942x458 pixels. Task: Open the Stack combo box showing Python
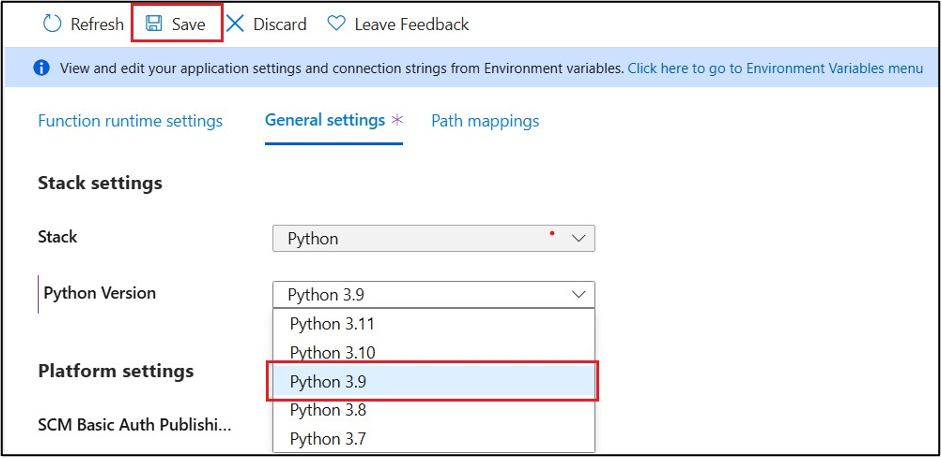pyautogui.click(x=420, y=239)
